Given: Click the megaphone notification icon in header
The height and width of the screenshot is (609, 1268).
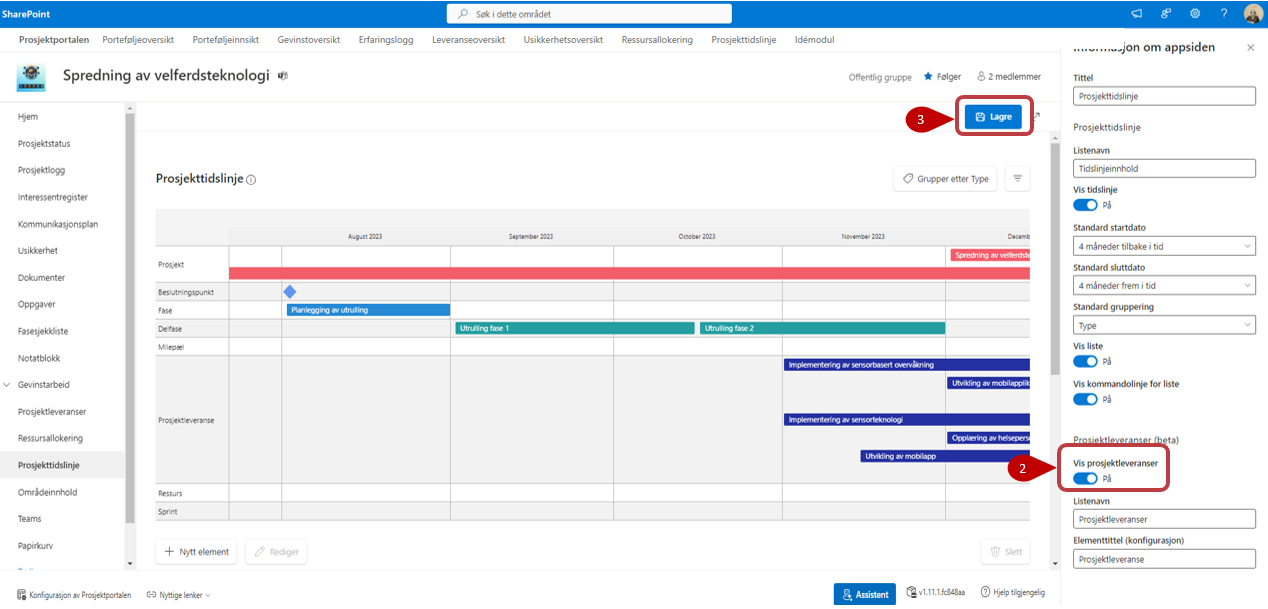Looking at the screenshot, I should 1137,13.
